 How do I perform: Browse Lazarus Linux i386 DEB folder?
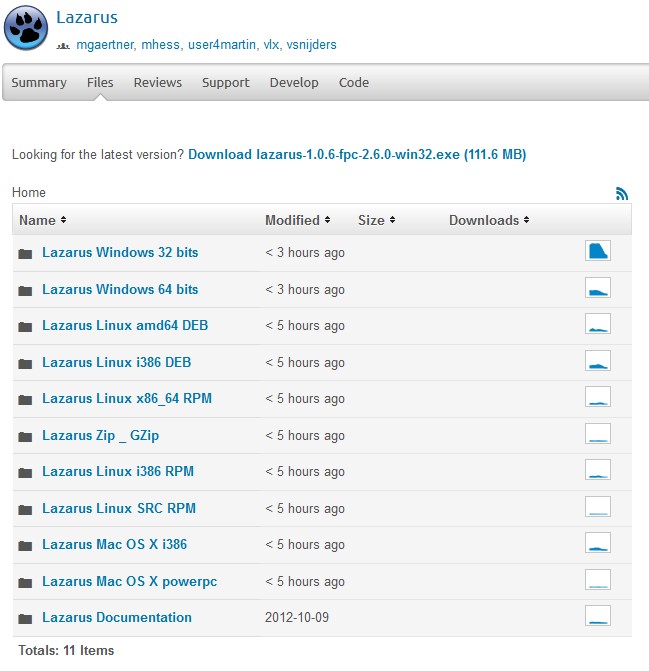116,362
